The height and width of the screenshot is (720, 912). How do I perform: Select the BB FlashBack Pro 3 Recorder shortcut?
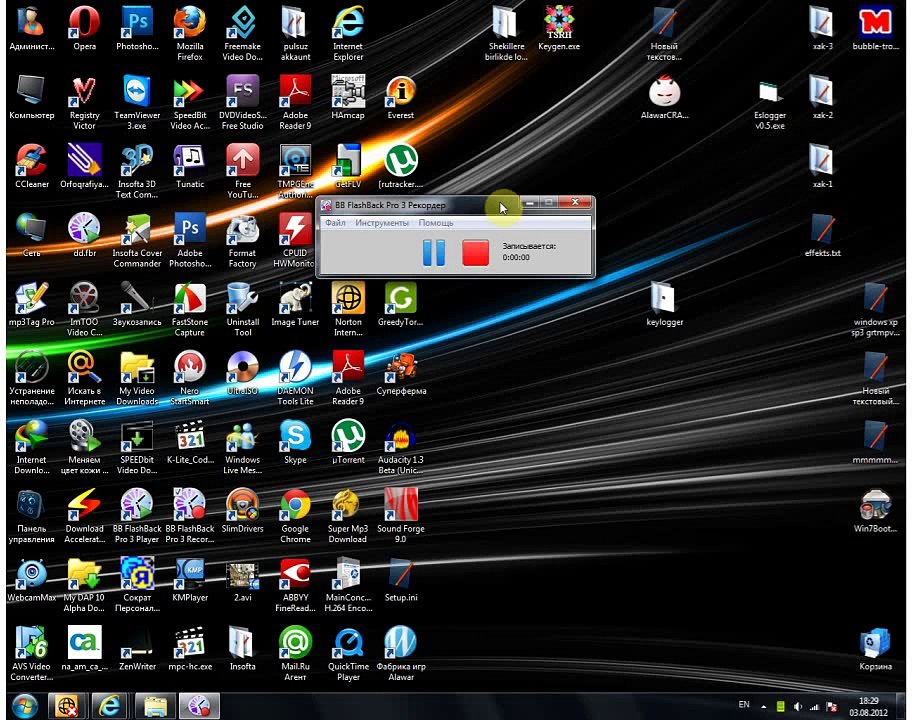(190, 516)
